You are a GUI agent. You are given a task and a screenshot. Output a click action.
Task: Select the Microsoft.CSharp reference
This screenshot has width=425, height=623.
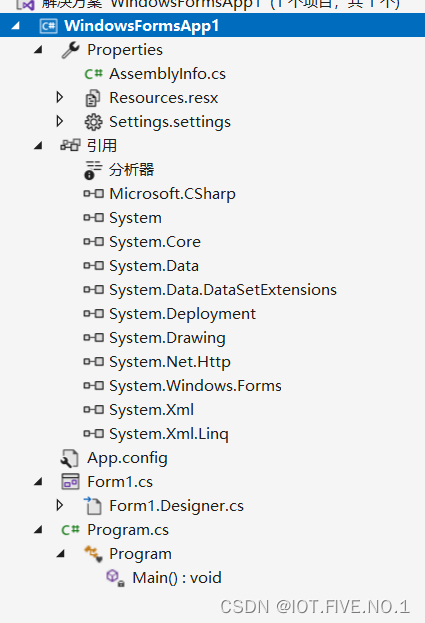172,194
